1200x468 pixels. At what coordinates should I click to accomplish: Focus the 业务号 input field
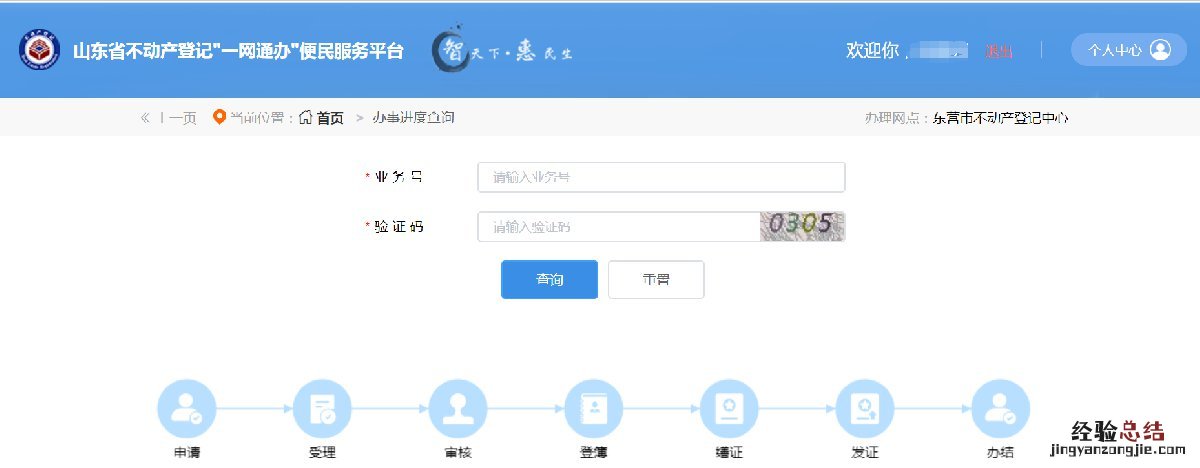click(661, 177)
